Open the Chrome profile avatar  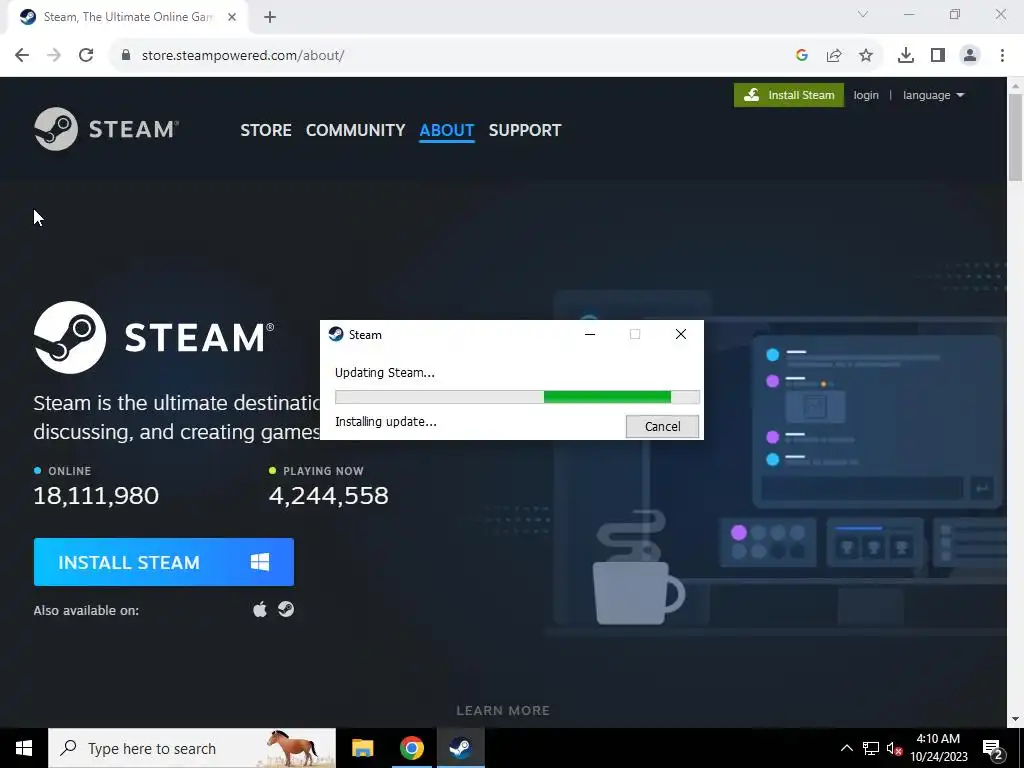[970, 56]
